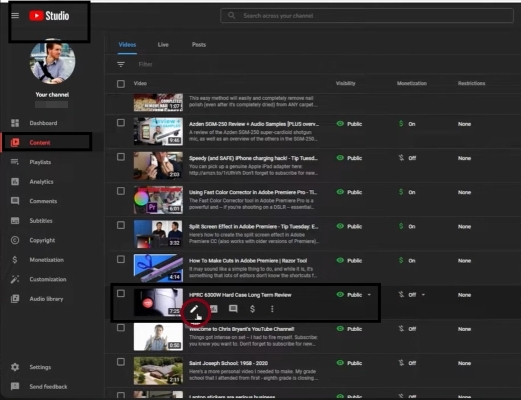This screenshot has height=400, width=521.
Task: Switch to the Posts tab
Action: [199, 45]
